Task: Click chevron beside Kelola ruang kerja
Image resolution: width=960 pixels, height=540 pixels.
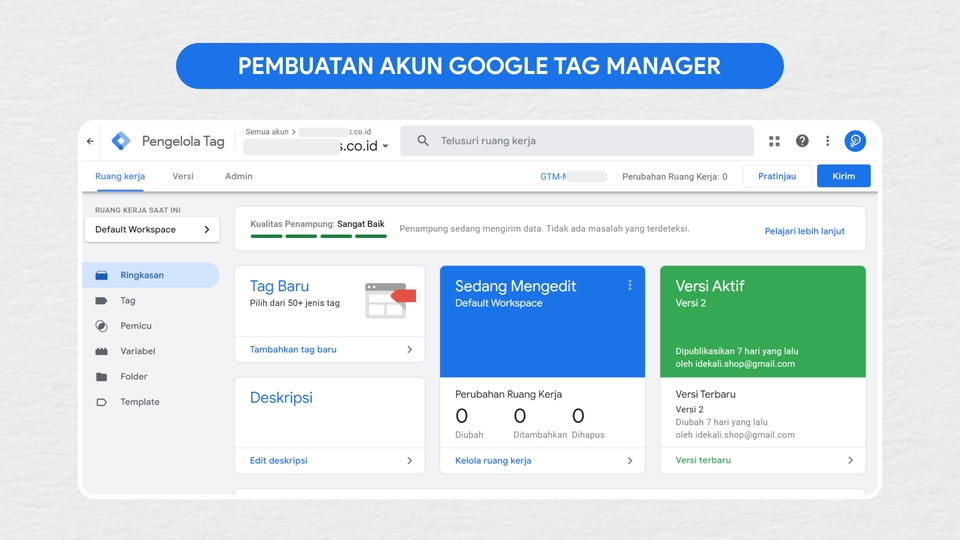Action: point(629,460)
